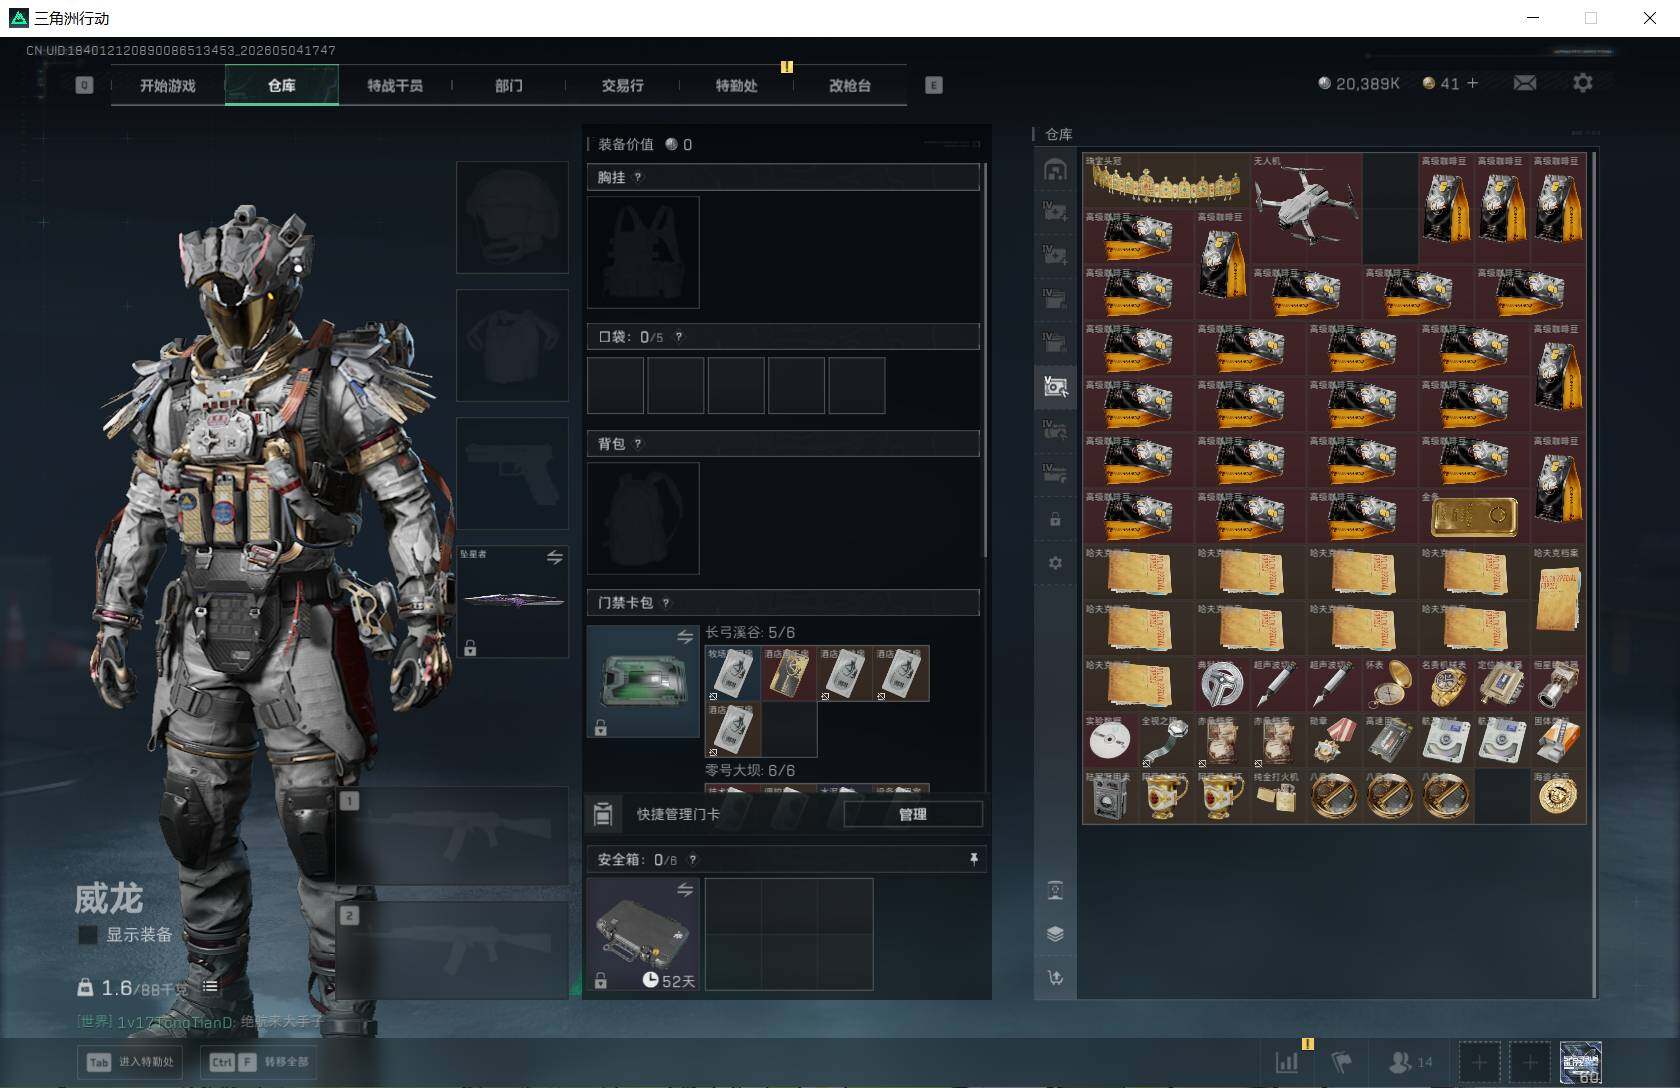Select the upright 哈夫克档案 document item

1558,601
